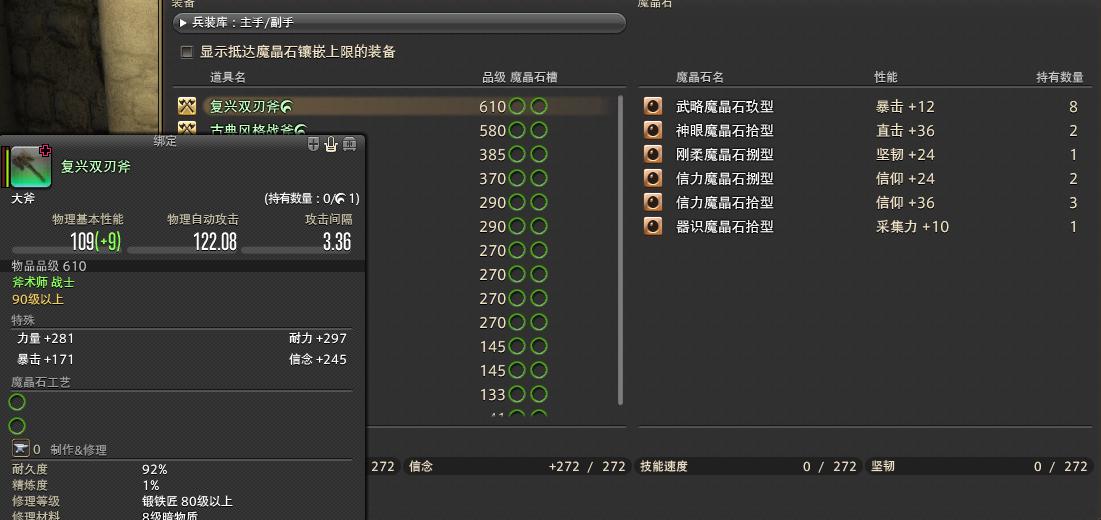Click the 技能速度 0 / 272 stat gauge
Viewport: 1101px width, 520px height.
[749, 466]
